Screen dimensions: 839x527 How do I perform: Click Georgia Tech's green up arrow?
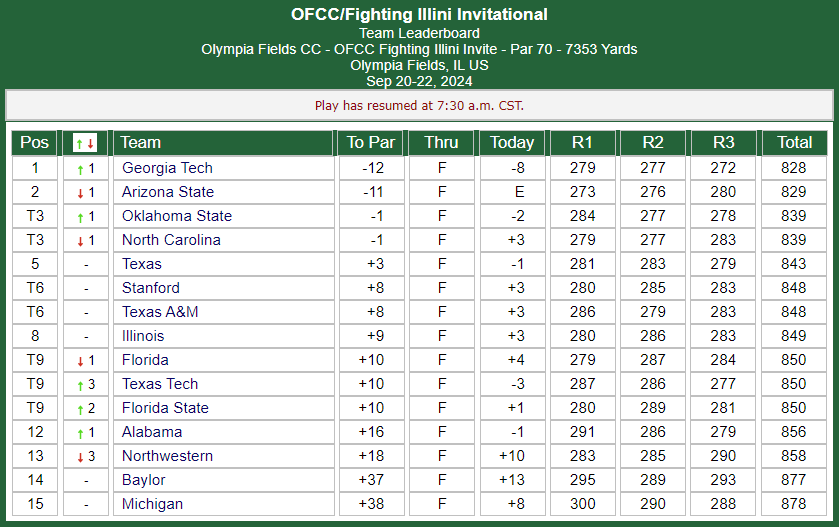click(x=80, y=170)
